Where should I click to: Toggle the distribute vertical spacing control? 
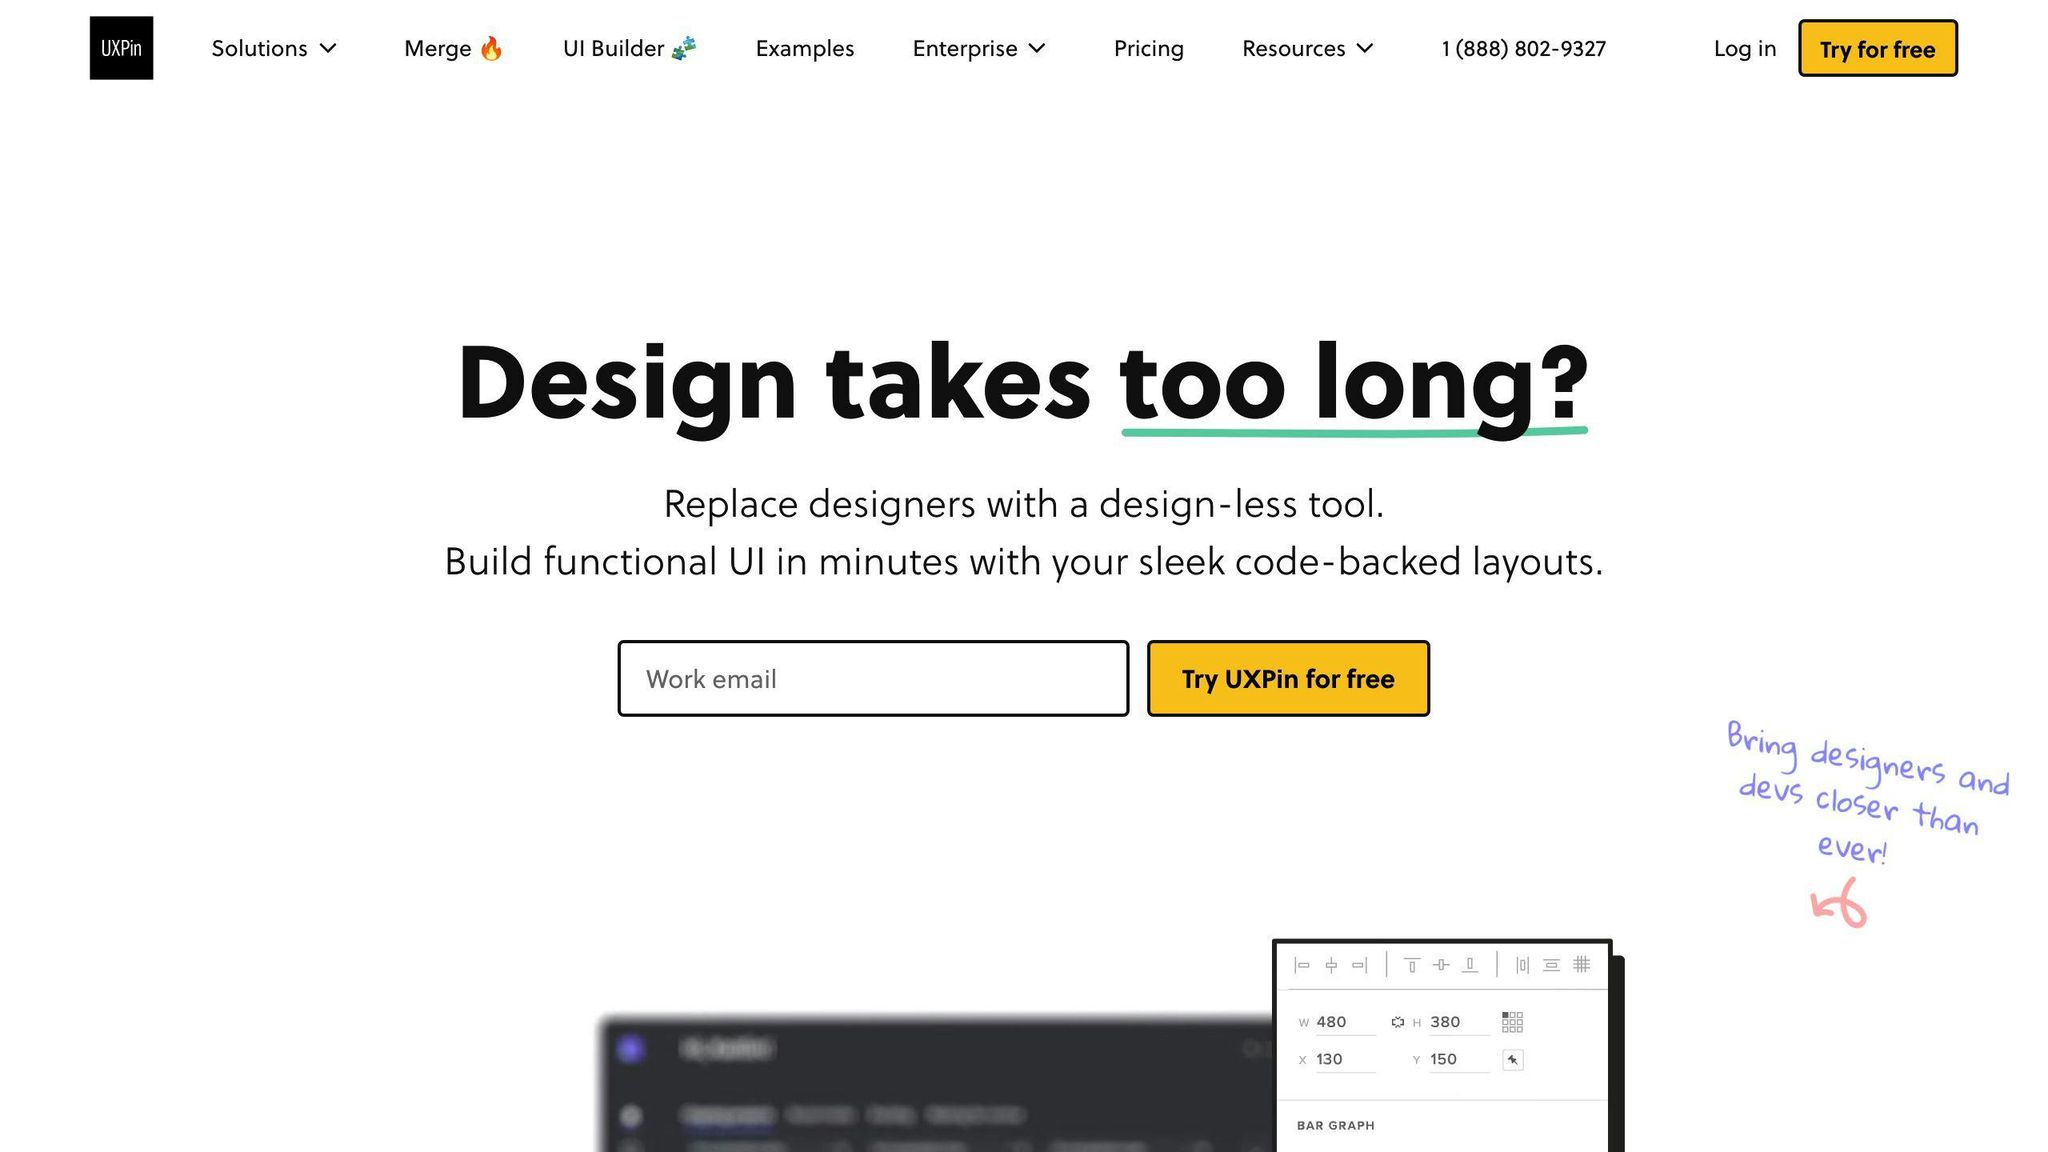[x=1552, y=964]
